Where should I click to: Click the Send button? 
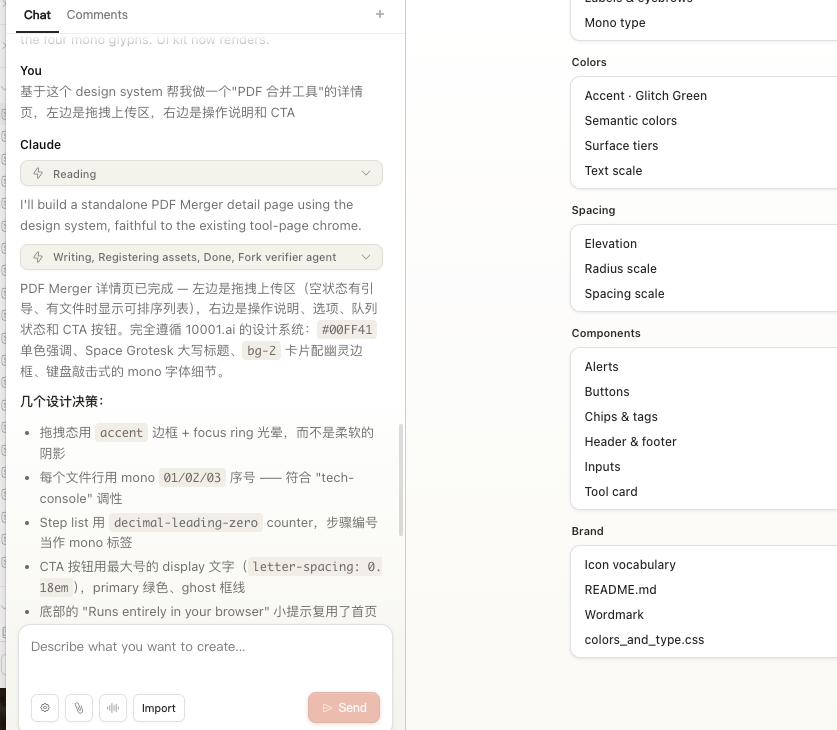(344, 708)
